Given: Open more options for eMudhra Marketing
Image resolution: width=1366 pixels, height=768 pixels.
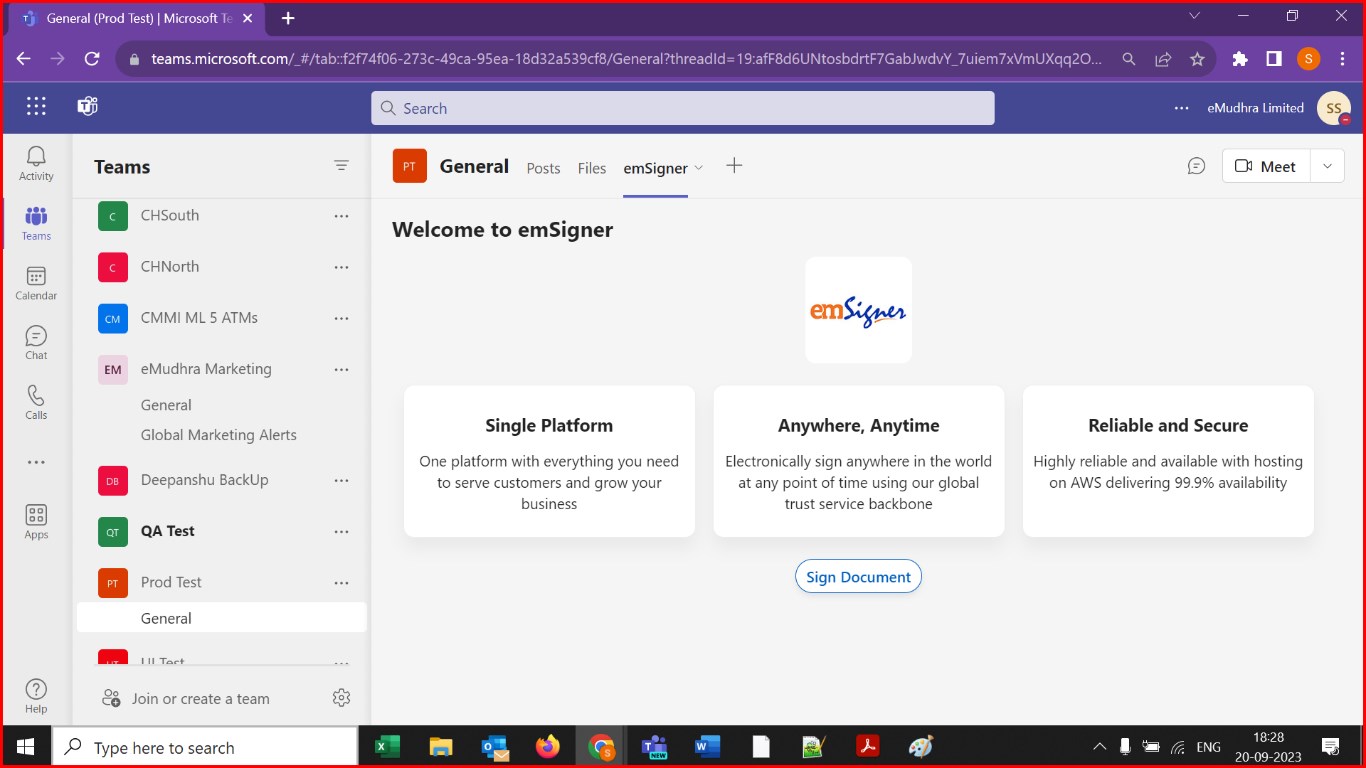Looking at the screenshot, I should [341, 369].
